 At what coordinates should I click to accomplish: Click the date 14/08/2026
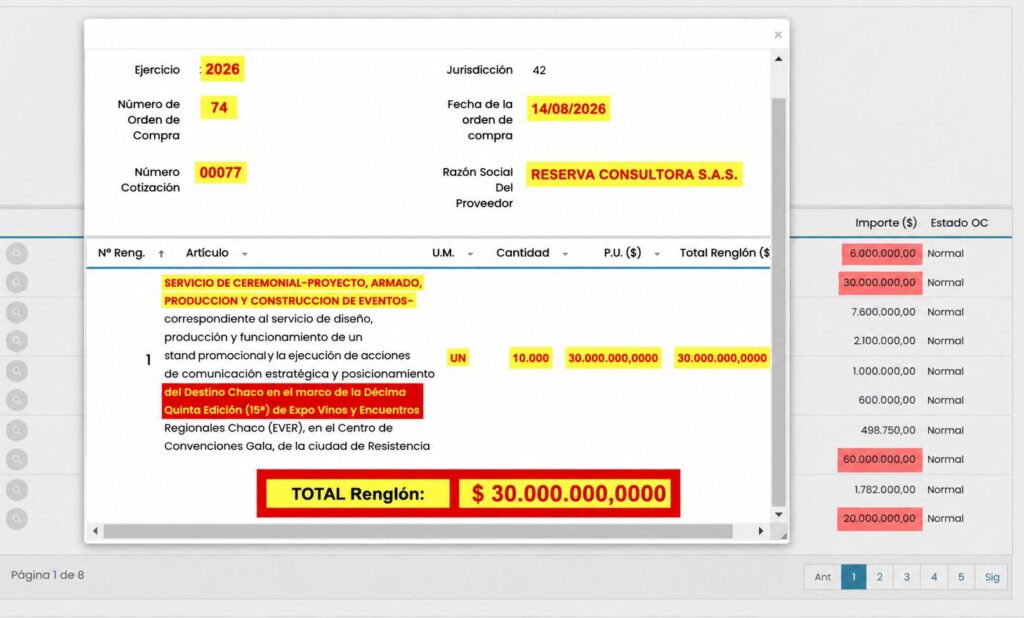point(568,108)
